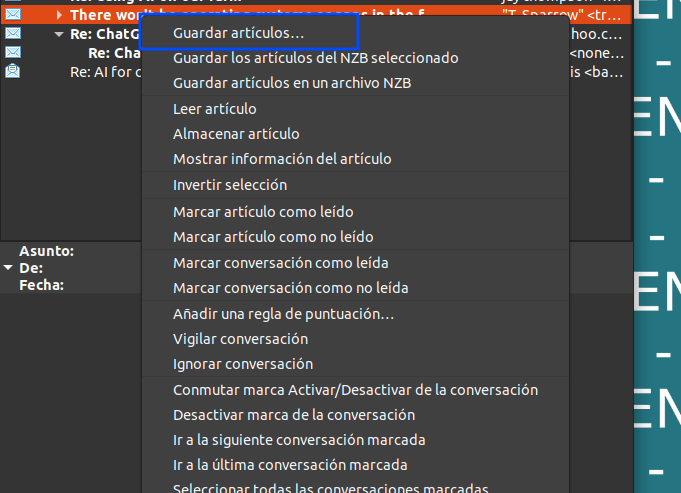
Task: Click the author cell ending 'hoo.c…'
Action: pyautogui.click(x=597, y=34)
